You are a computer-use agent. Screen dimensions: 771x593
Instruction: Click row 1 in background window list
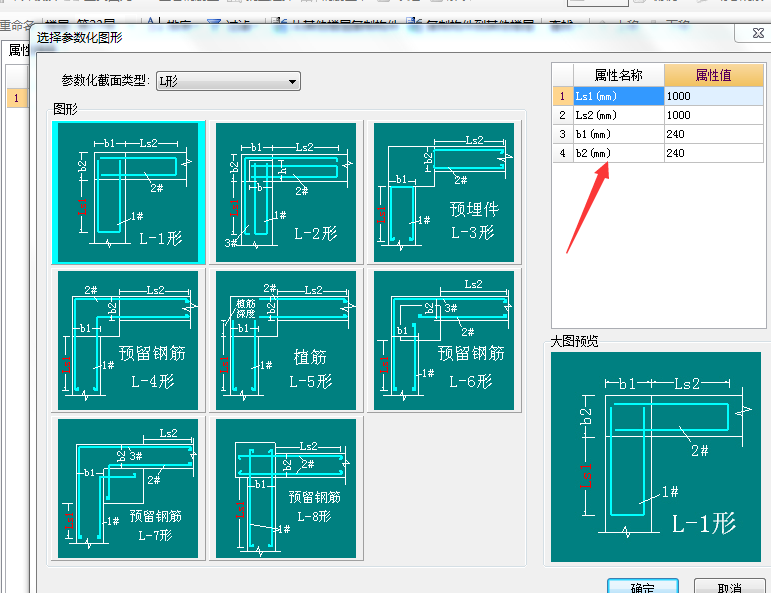[x=17, y=98]
